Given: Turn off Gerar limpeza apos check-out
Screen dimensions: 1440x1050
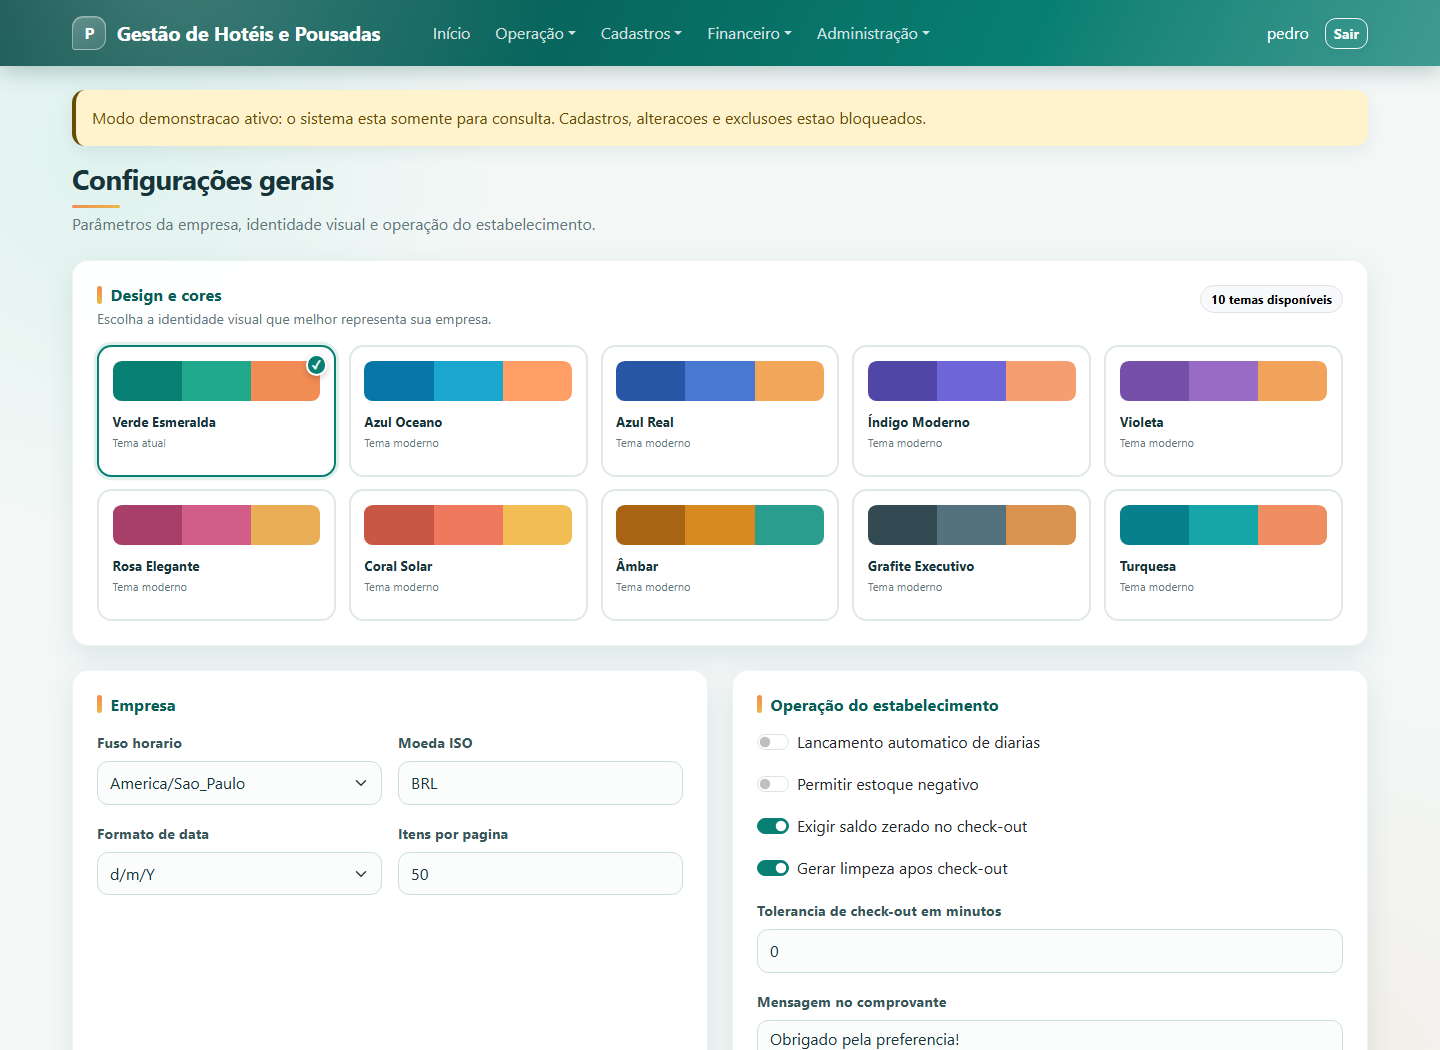Looking at the screenshot, I should point(773,868).
